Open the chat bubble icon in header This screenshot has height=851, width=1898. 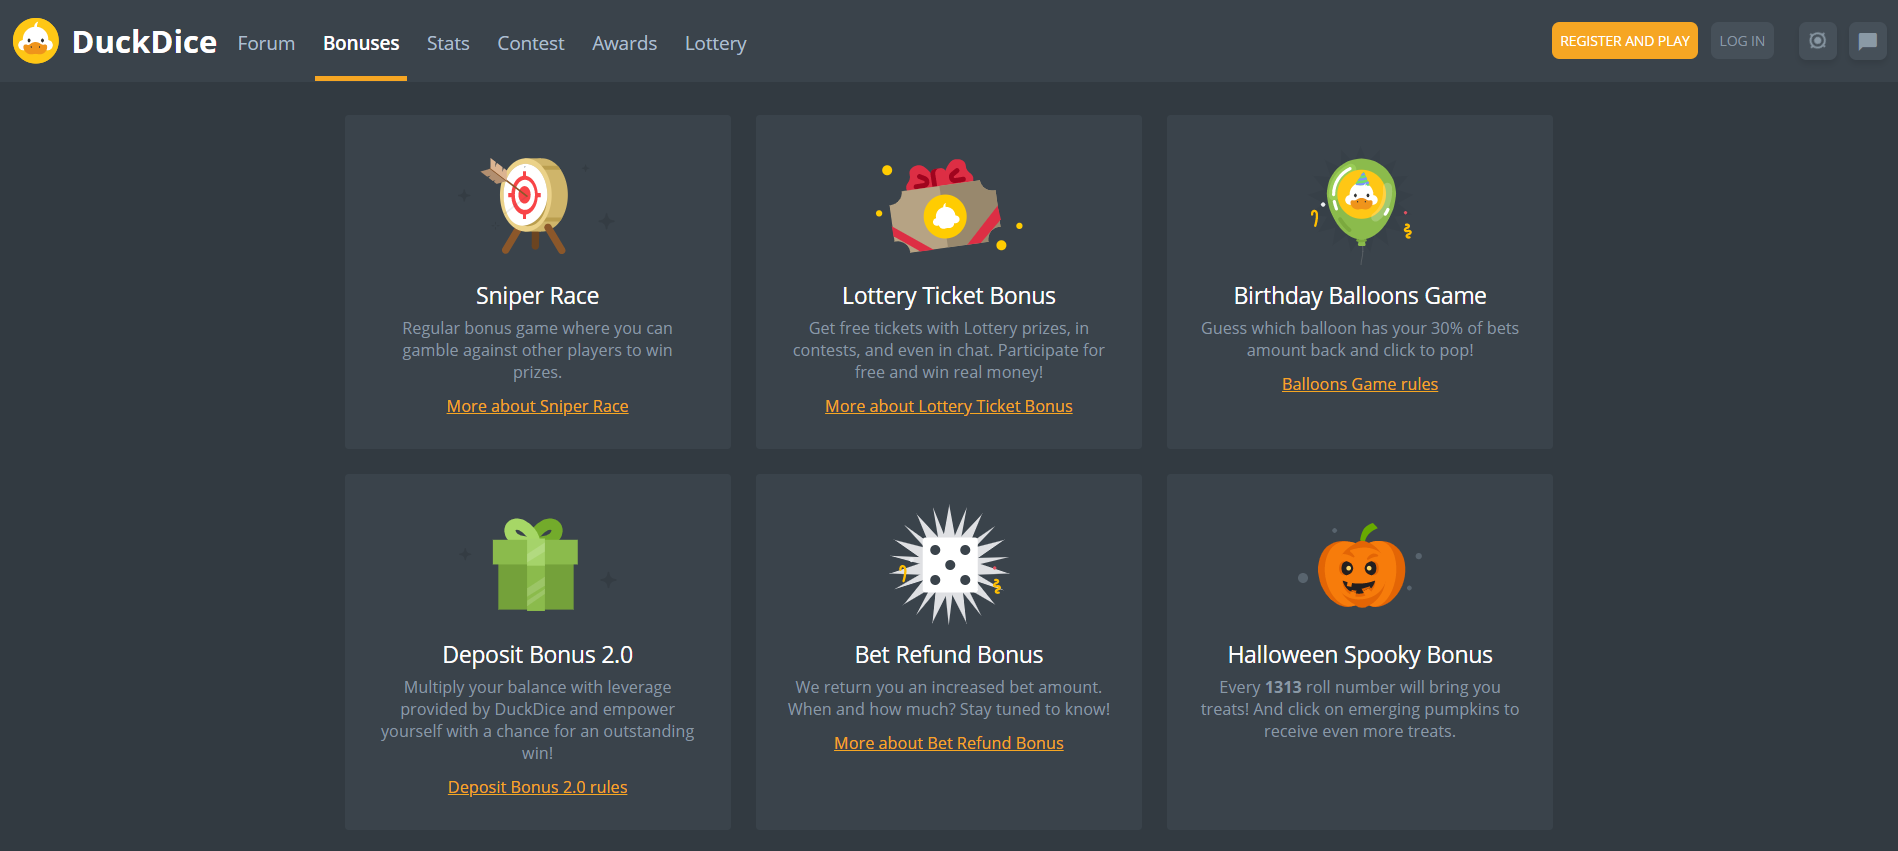[x=1867, y=41]
